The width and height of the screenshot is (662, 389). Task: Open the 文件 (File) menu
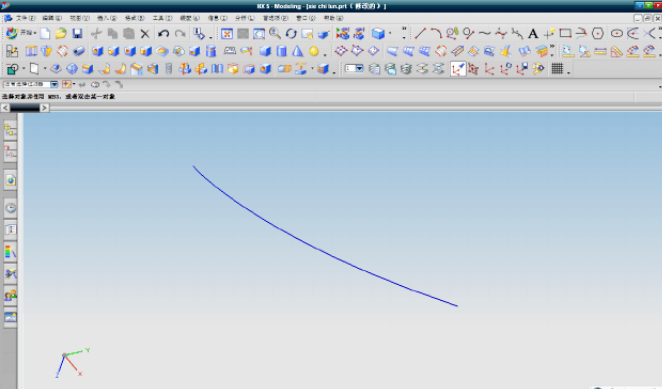[x=25, y=18]
